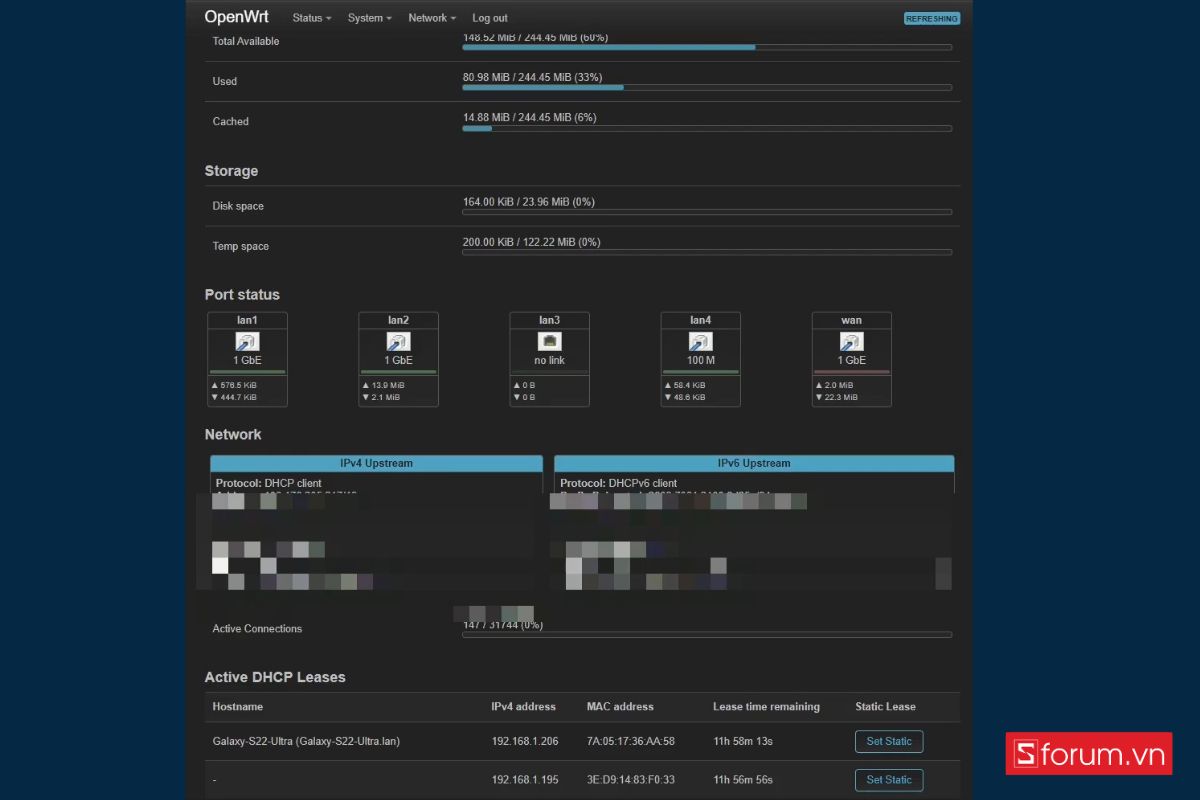
Task: Click the Port status section heading
Action: pyautogui.click(x=242, y=295)
